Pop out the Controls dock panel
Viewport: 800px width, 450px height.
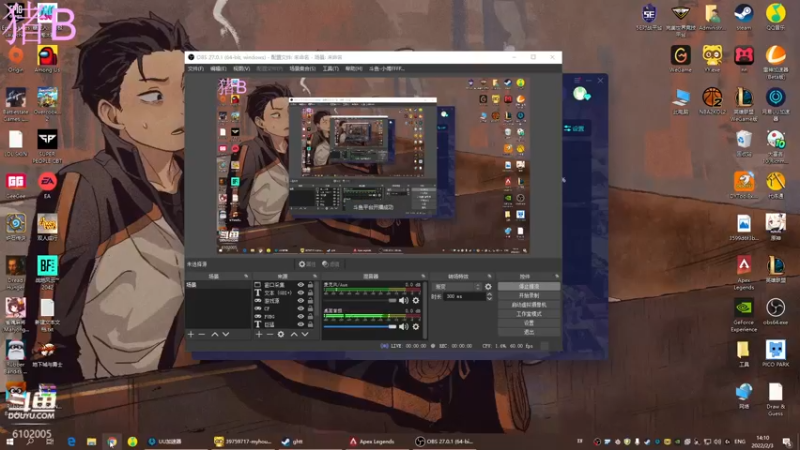click(557, 276)
